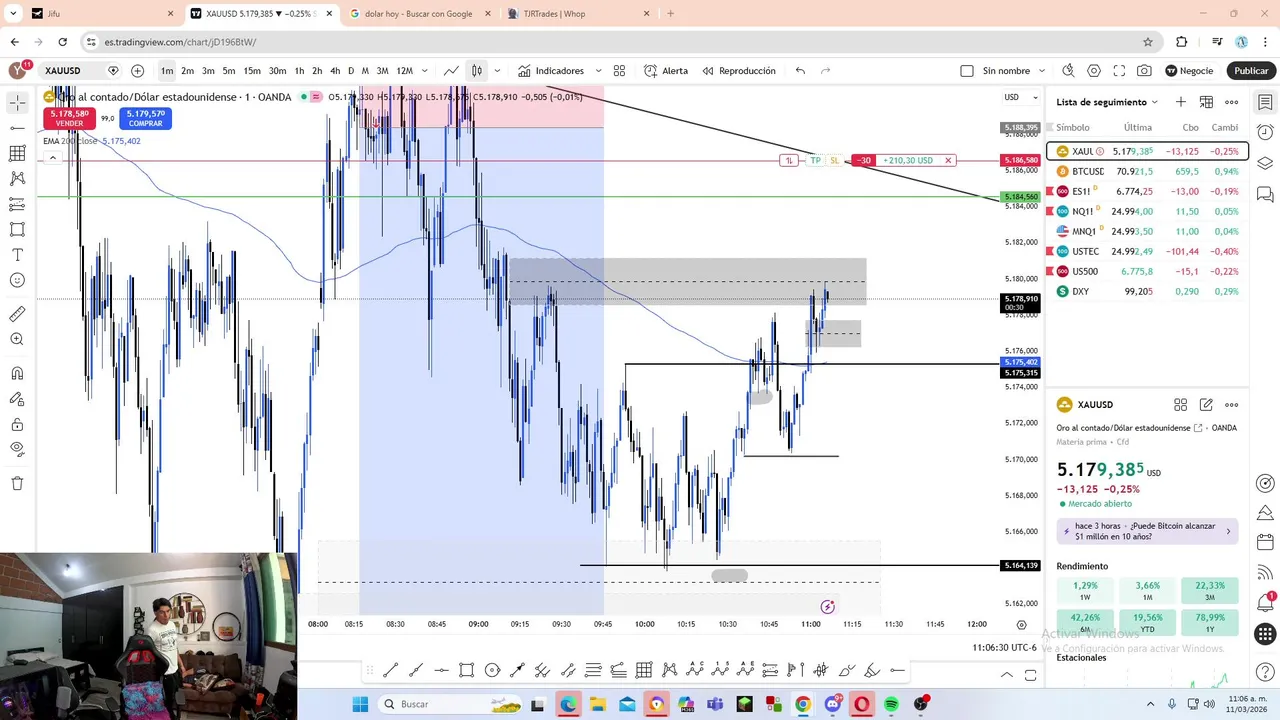Toggle lock all drawing tools
This screenshot has height=720, width=1280.
[x=17, y=398]
